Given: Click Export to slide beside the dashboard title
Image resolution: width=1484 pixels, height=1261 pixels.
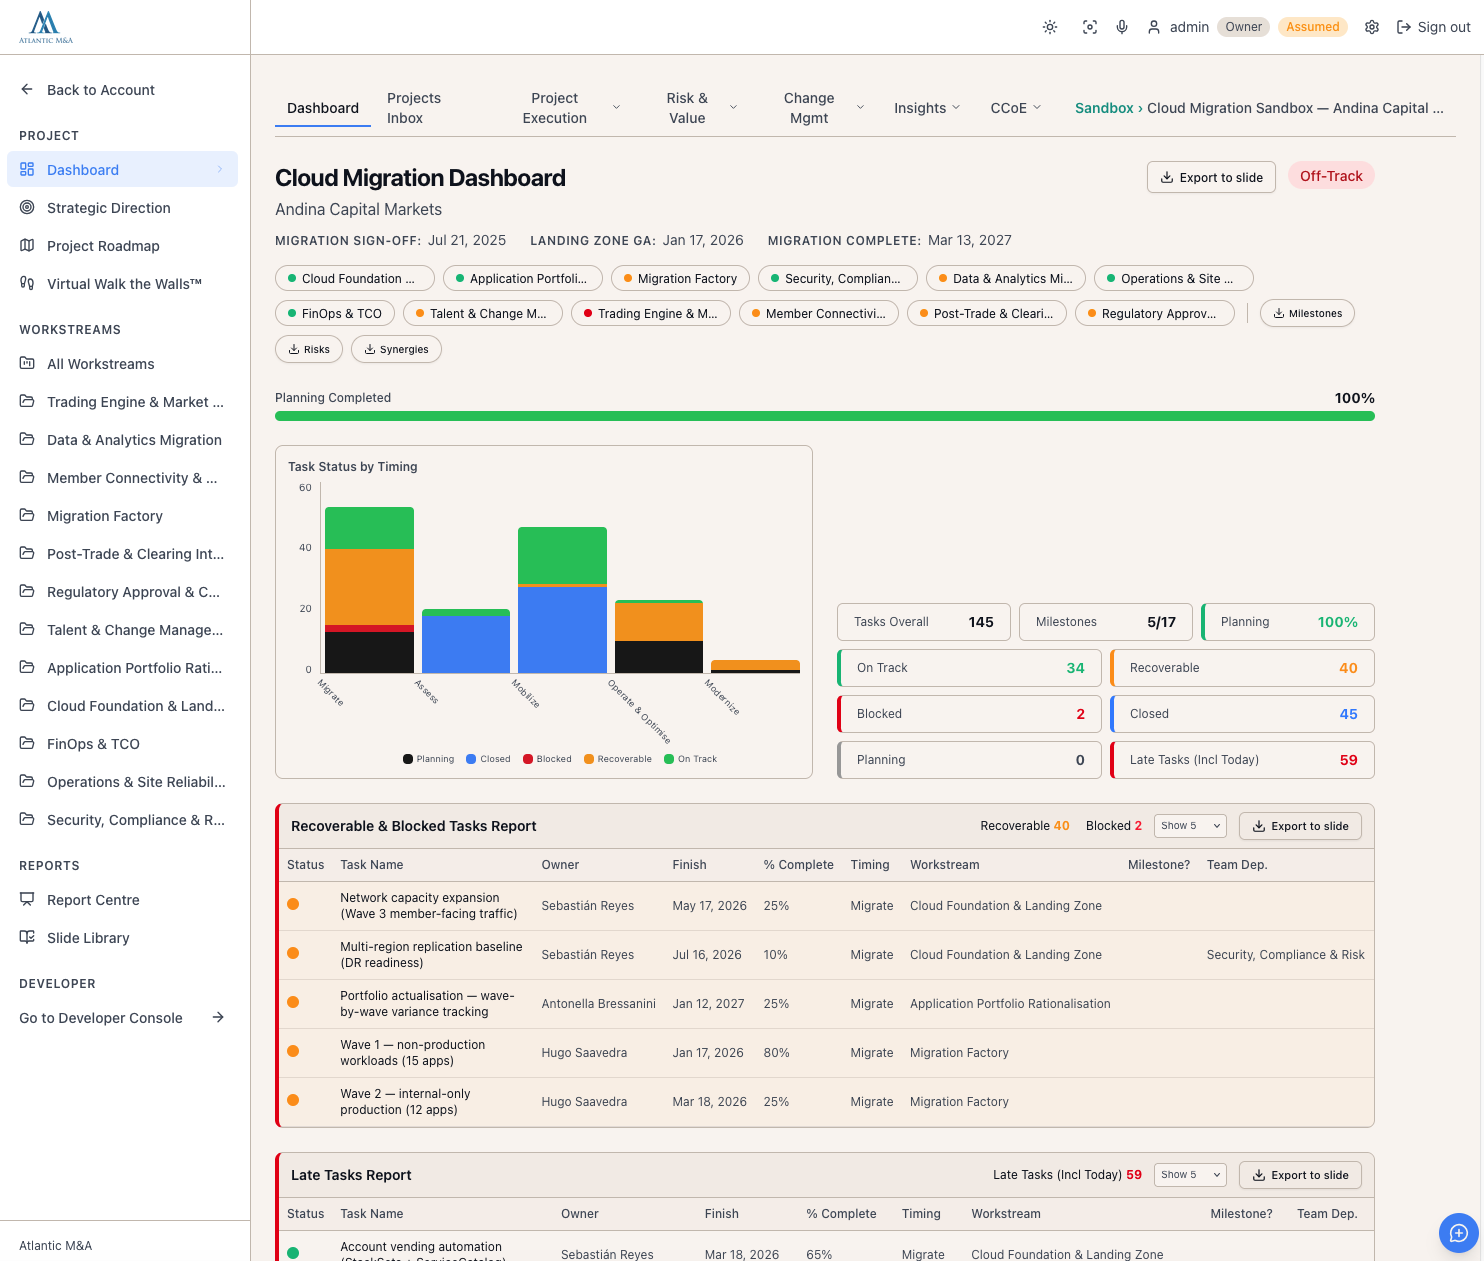Looking at the screenshot, I should [x=1211, y=177].
